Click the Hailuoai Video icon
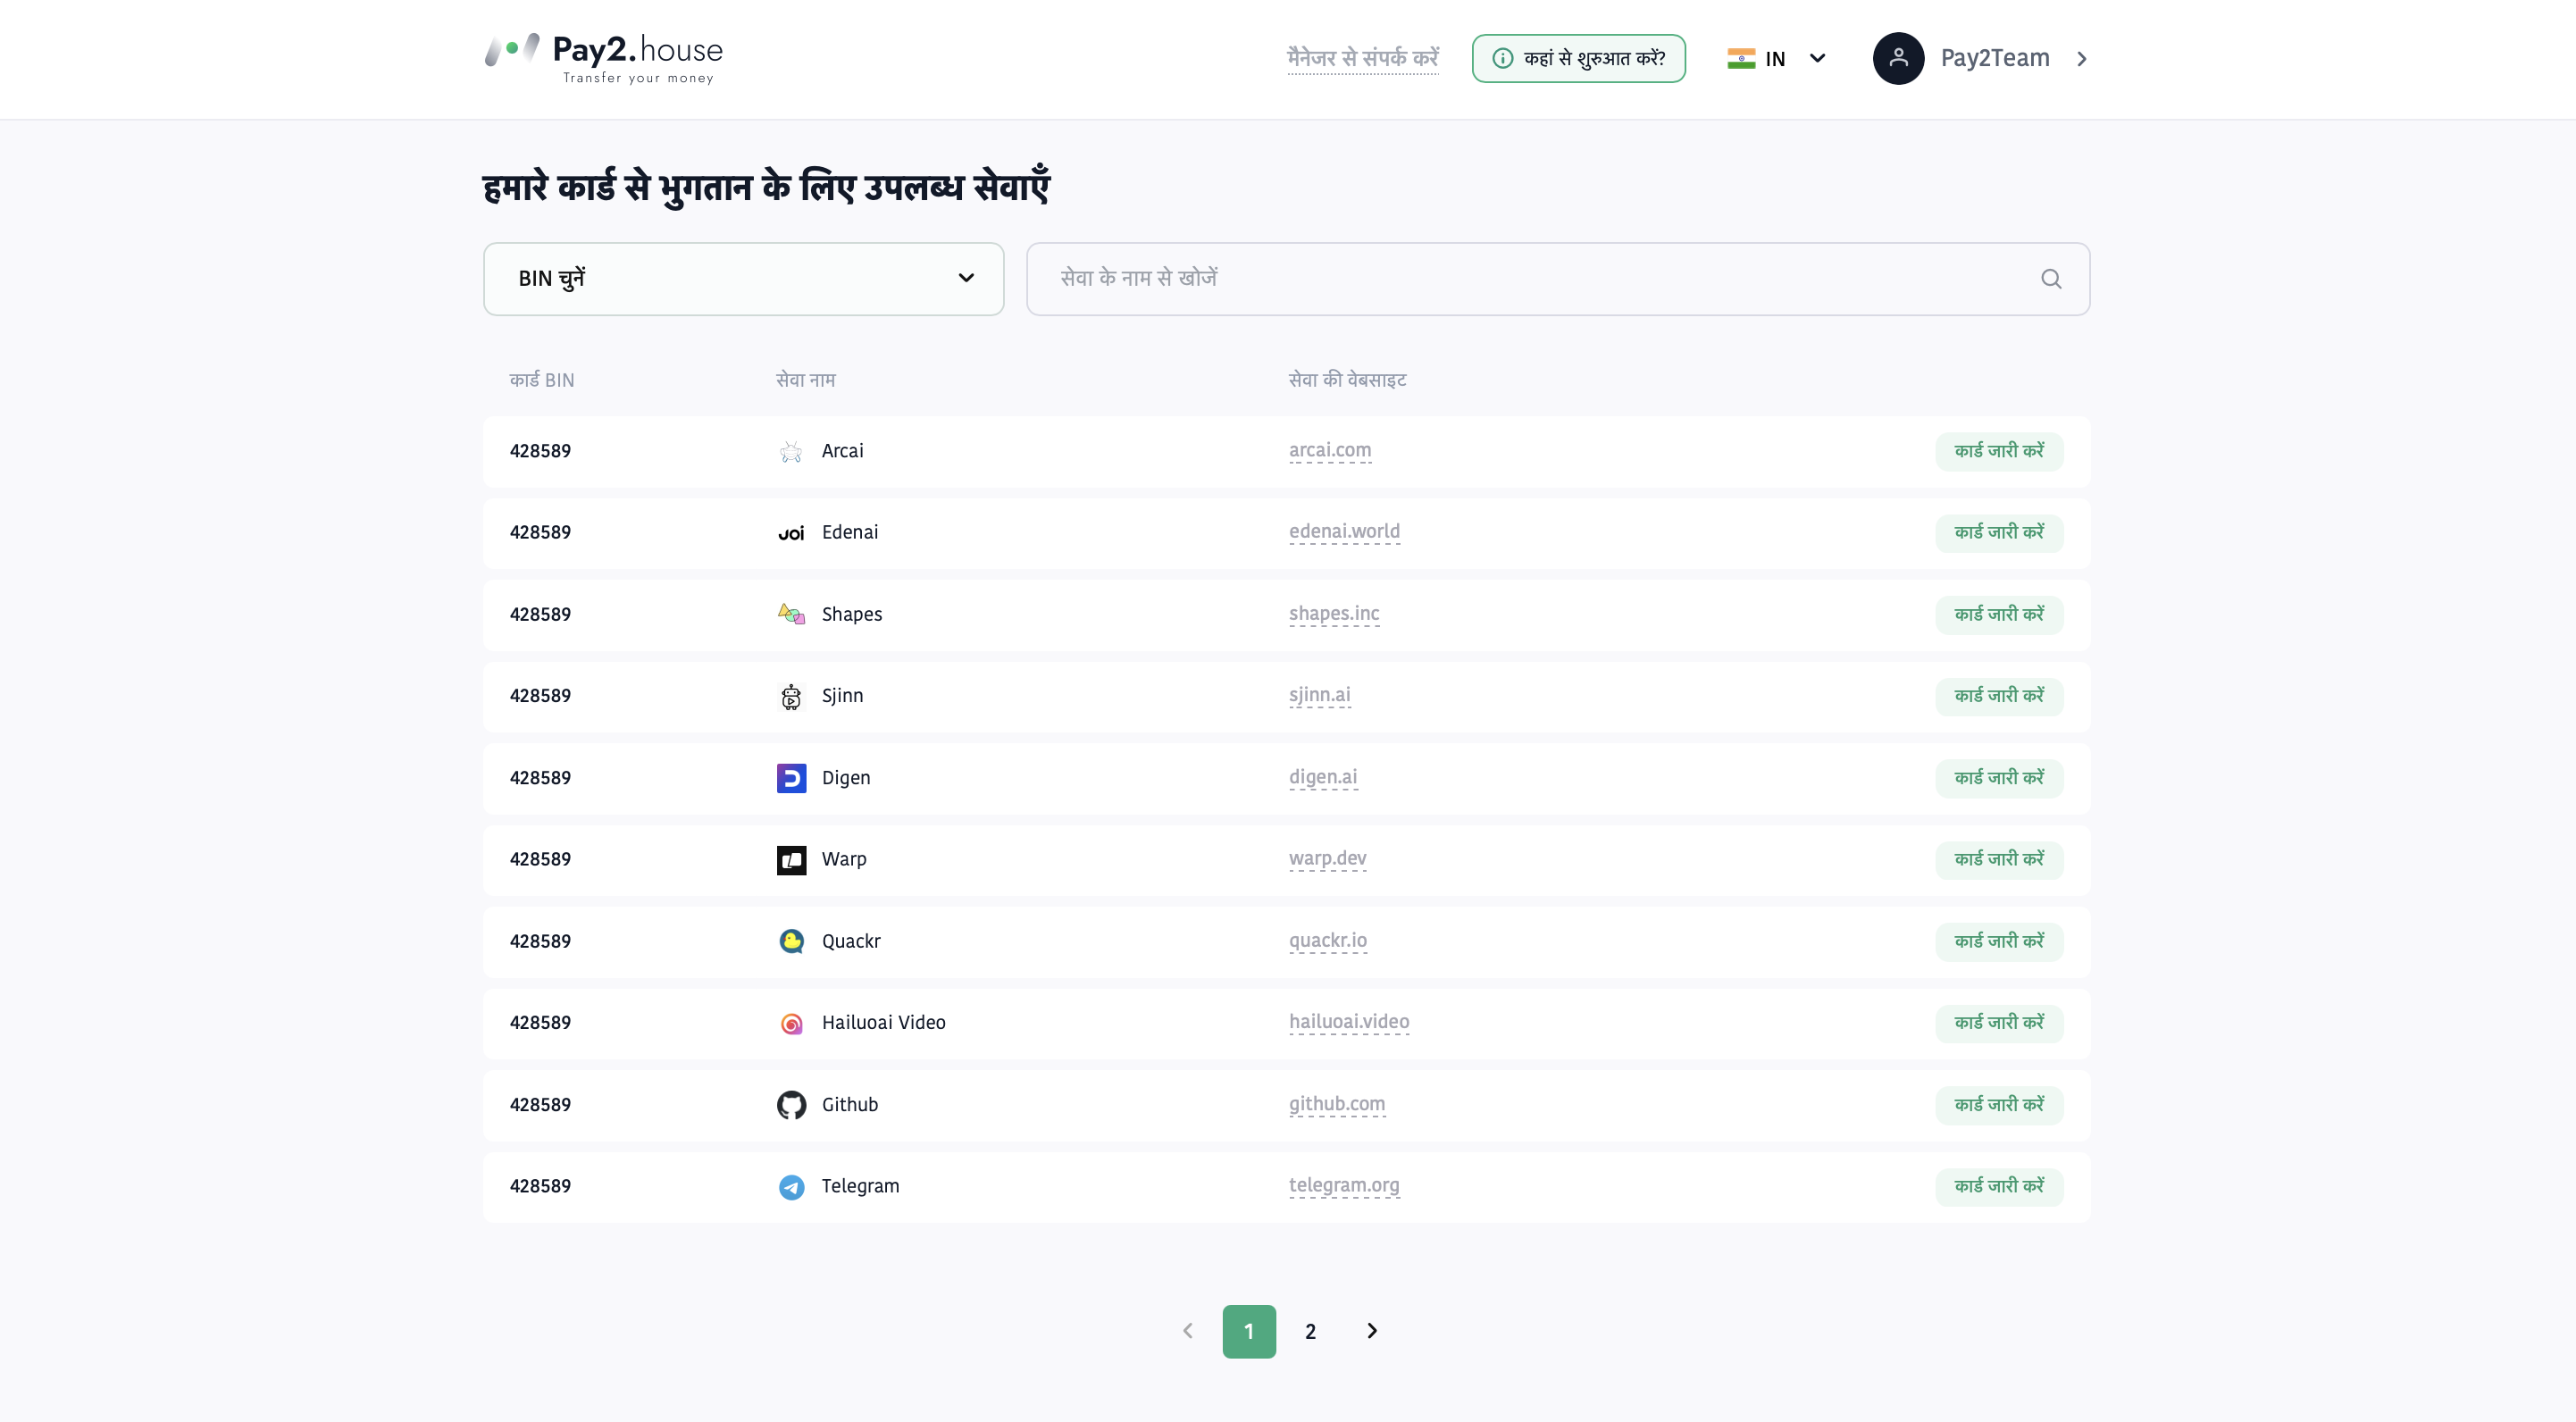The height and width of the screenshot is (1422, 2576). tap(791, 1023)
